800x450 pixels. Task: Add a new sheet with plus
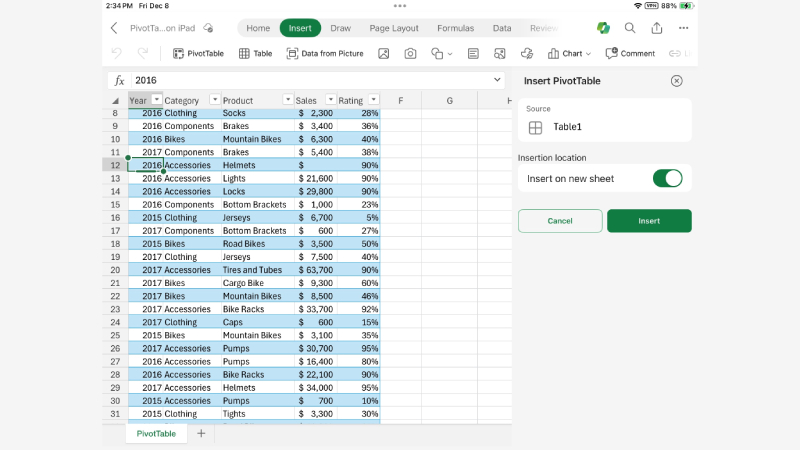coord(201,433)
